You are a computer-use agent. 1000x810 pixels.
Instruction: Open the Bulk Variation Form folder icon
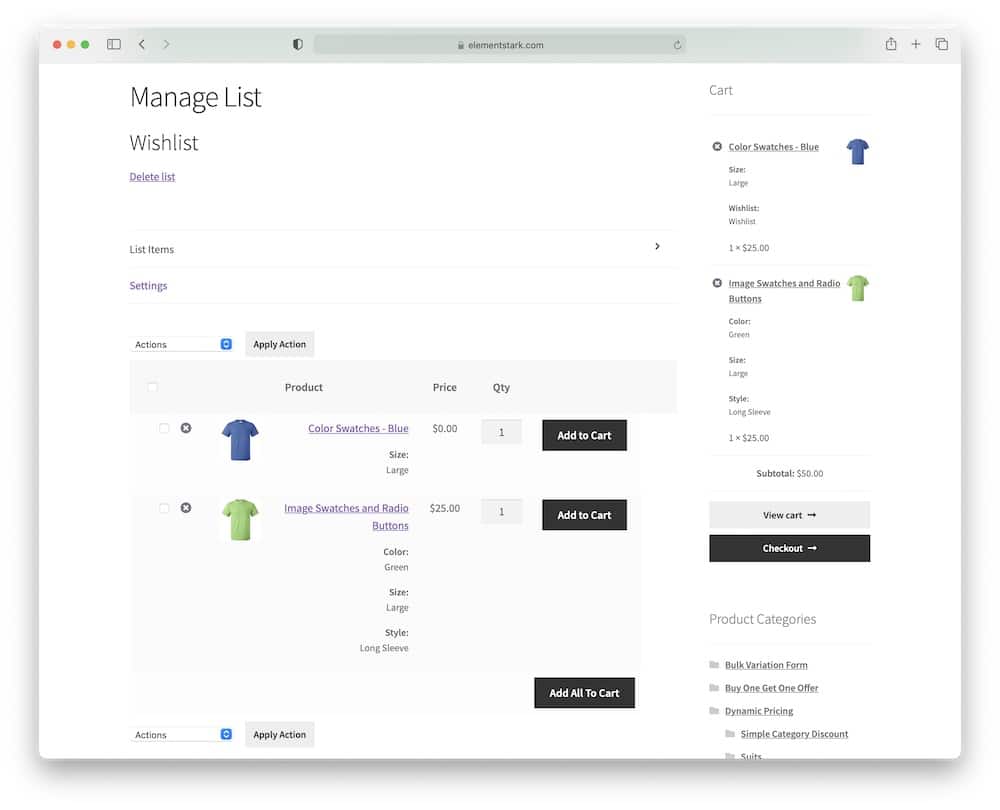pyautogui.click(x=714, y=665)
